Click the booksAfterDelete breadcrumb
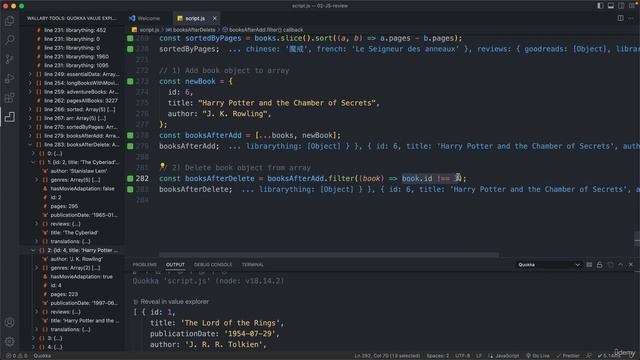 tap(193, 30)
